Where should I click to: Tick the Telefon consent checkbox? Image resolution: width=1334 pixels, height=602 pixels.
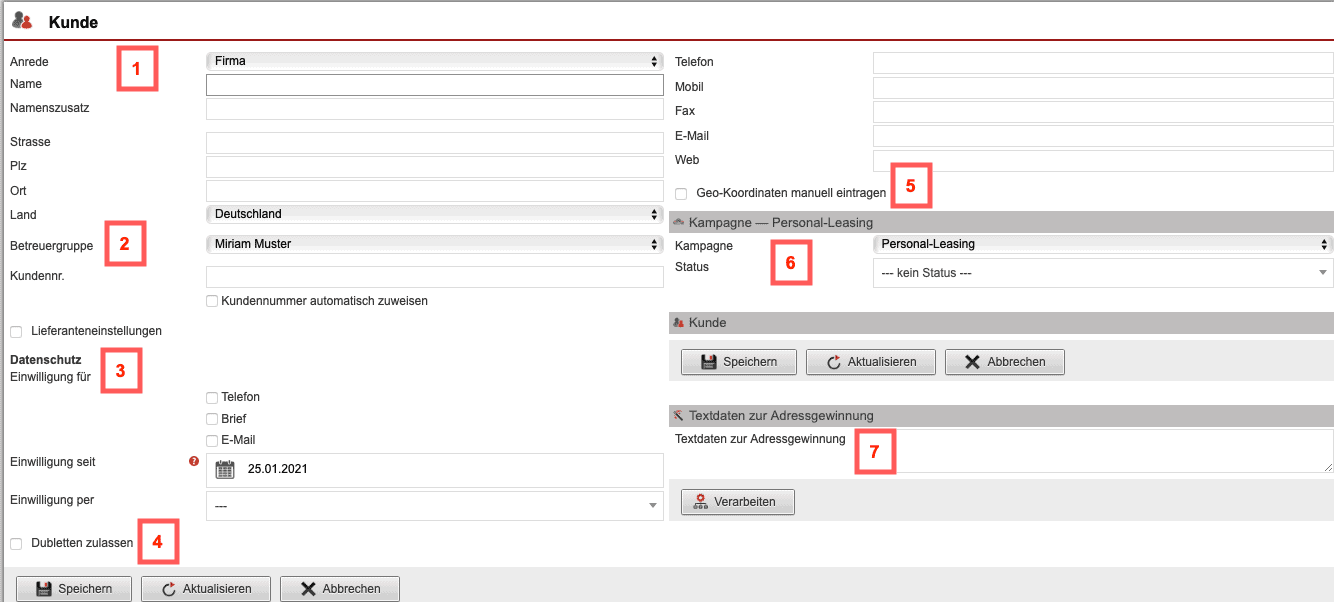pos(212,397)
